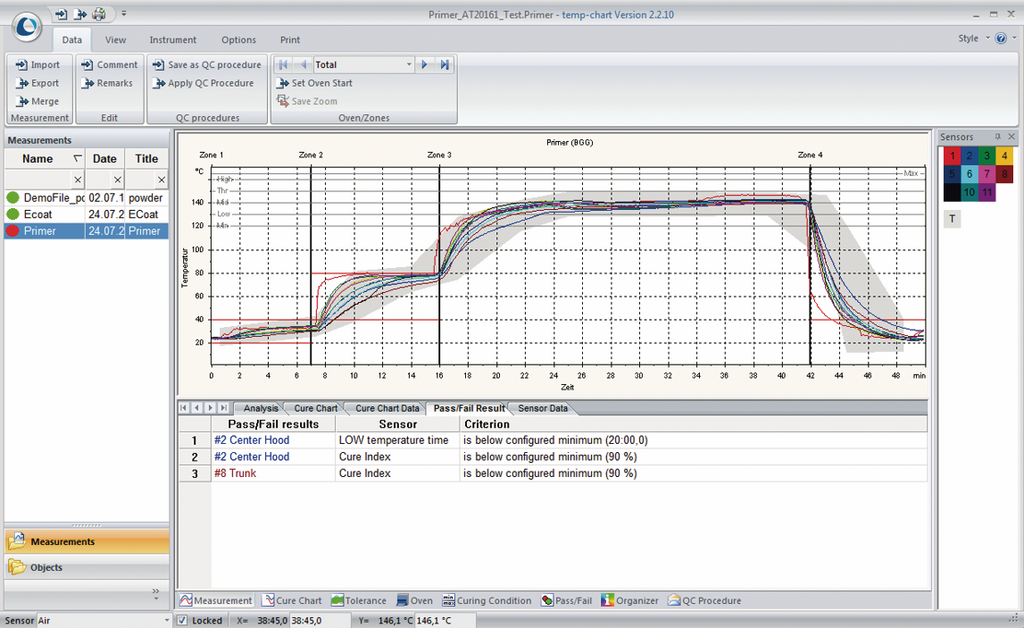Click the blue help question icon
The height and width of the screenshot is (628, 1024).
pyautogui.click(x=1000, y=39)
